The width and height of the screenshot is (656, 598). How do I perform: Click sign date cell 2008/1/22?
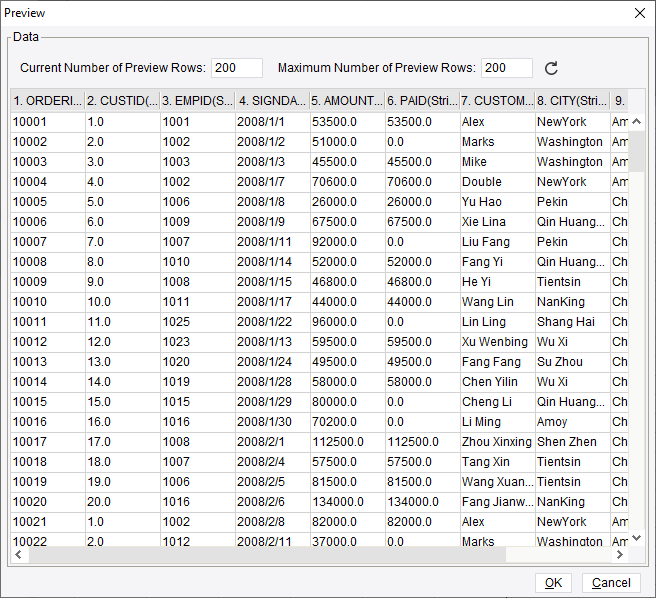pyautogui.click(x=272, y=322)
